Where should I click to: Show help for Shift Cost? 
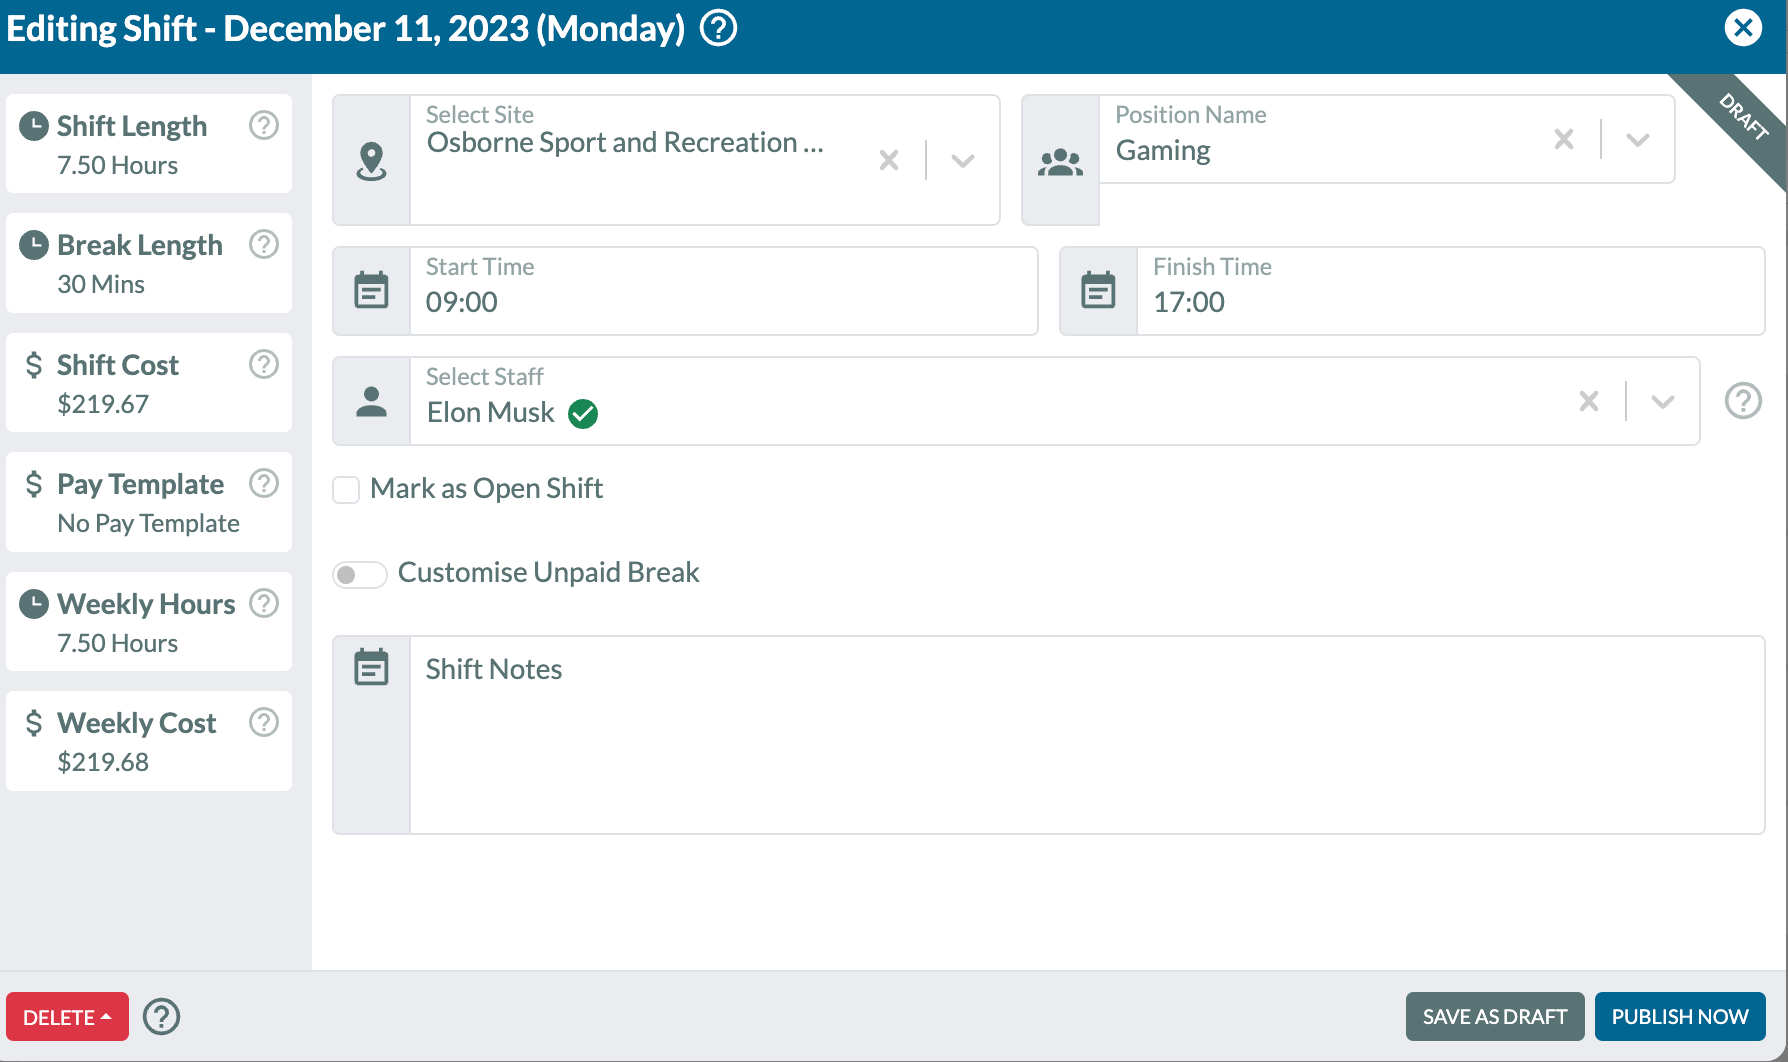pyautogui.click(x=264, y=364)
